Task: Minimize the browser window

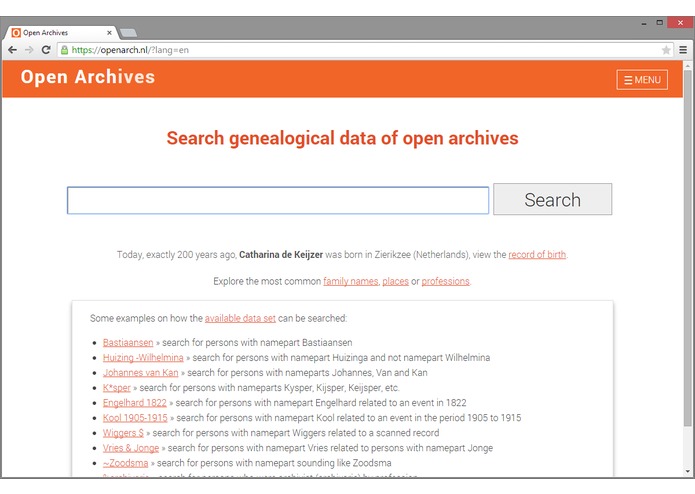Action: 644,23
